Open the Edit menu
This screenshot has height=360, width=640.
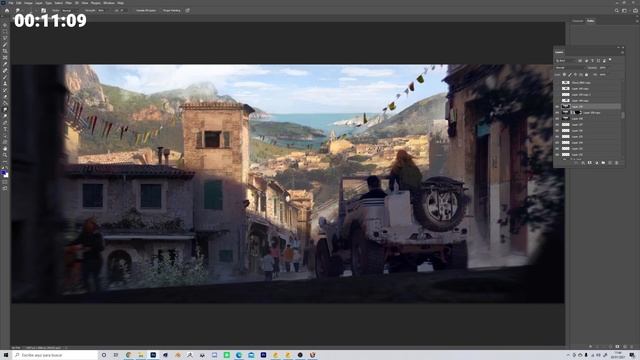pos(18,3)
